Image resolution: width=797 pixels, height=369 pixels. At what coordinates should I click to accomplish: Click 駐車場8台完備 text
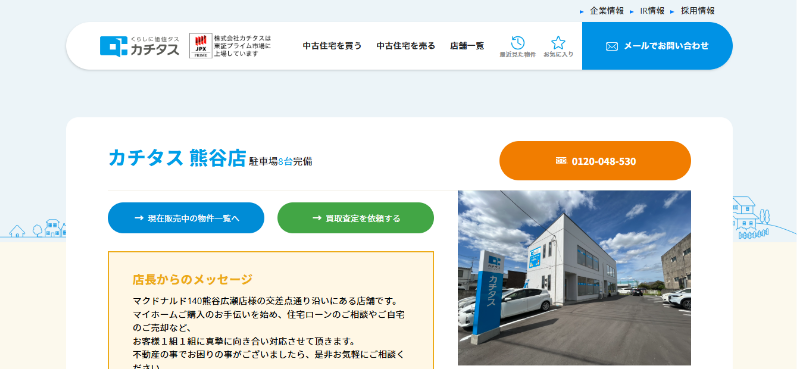pyautogui.click(x=281, y=162)
